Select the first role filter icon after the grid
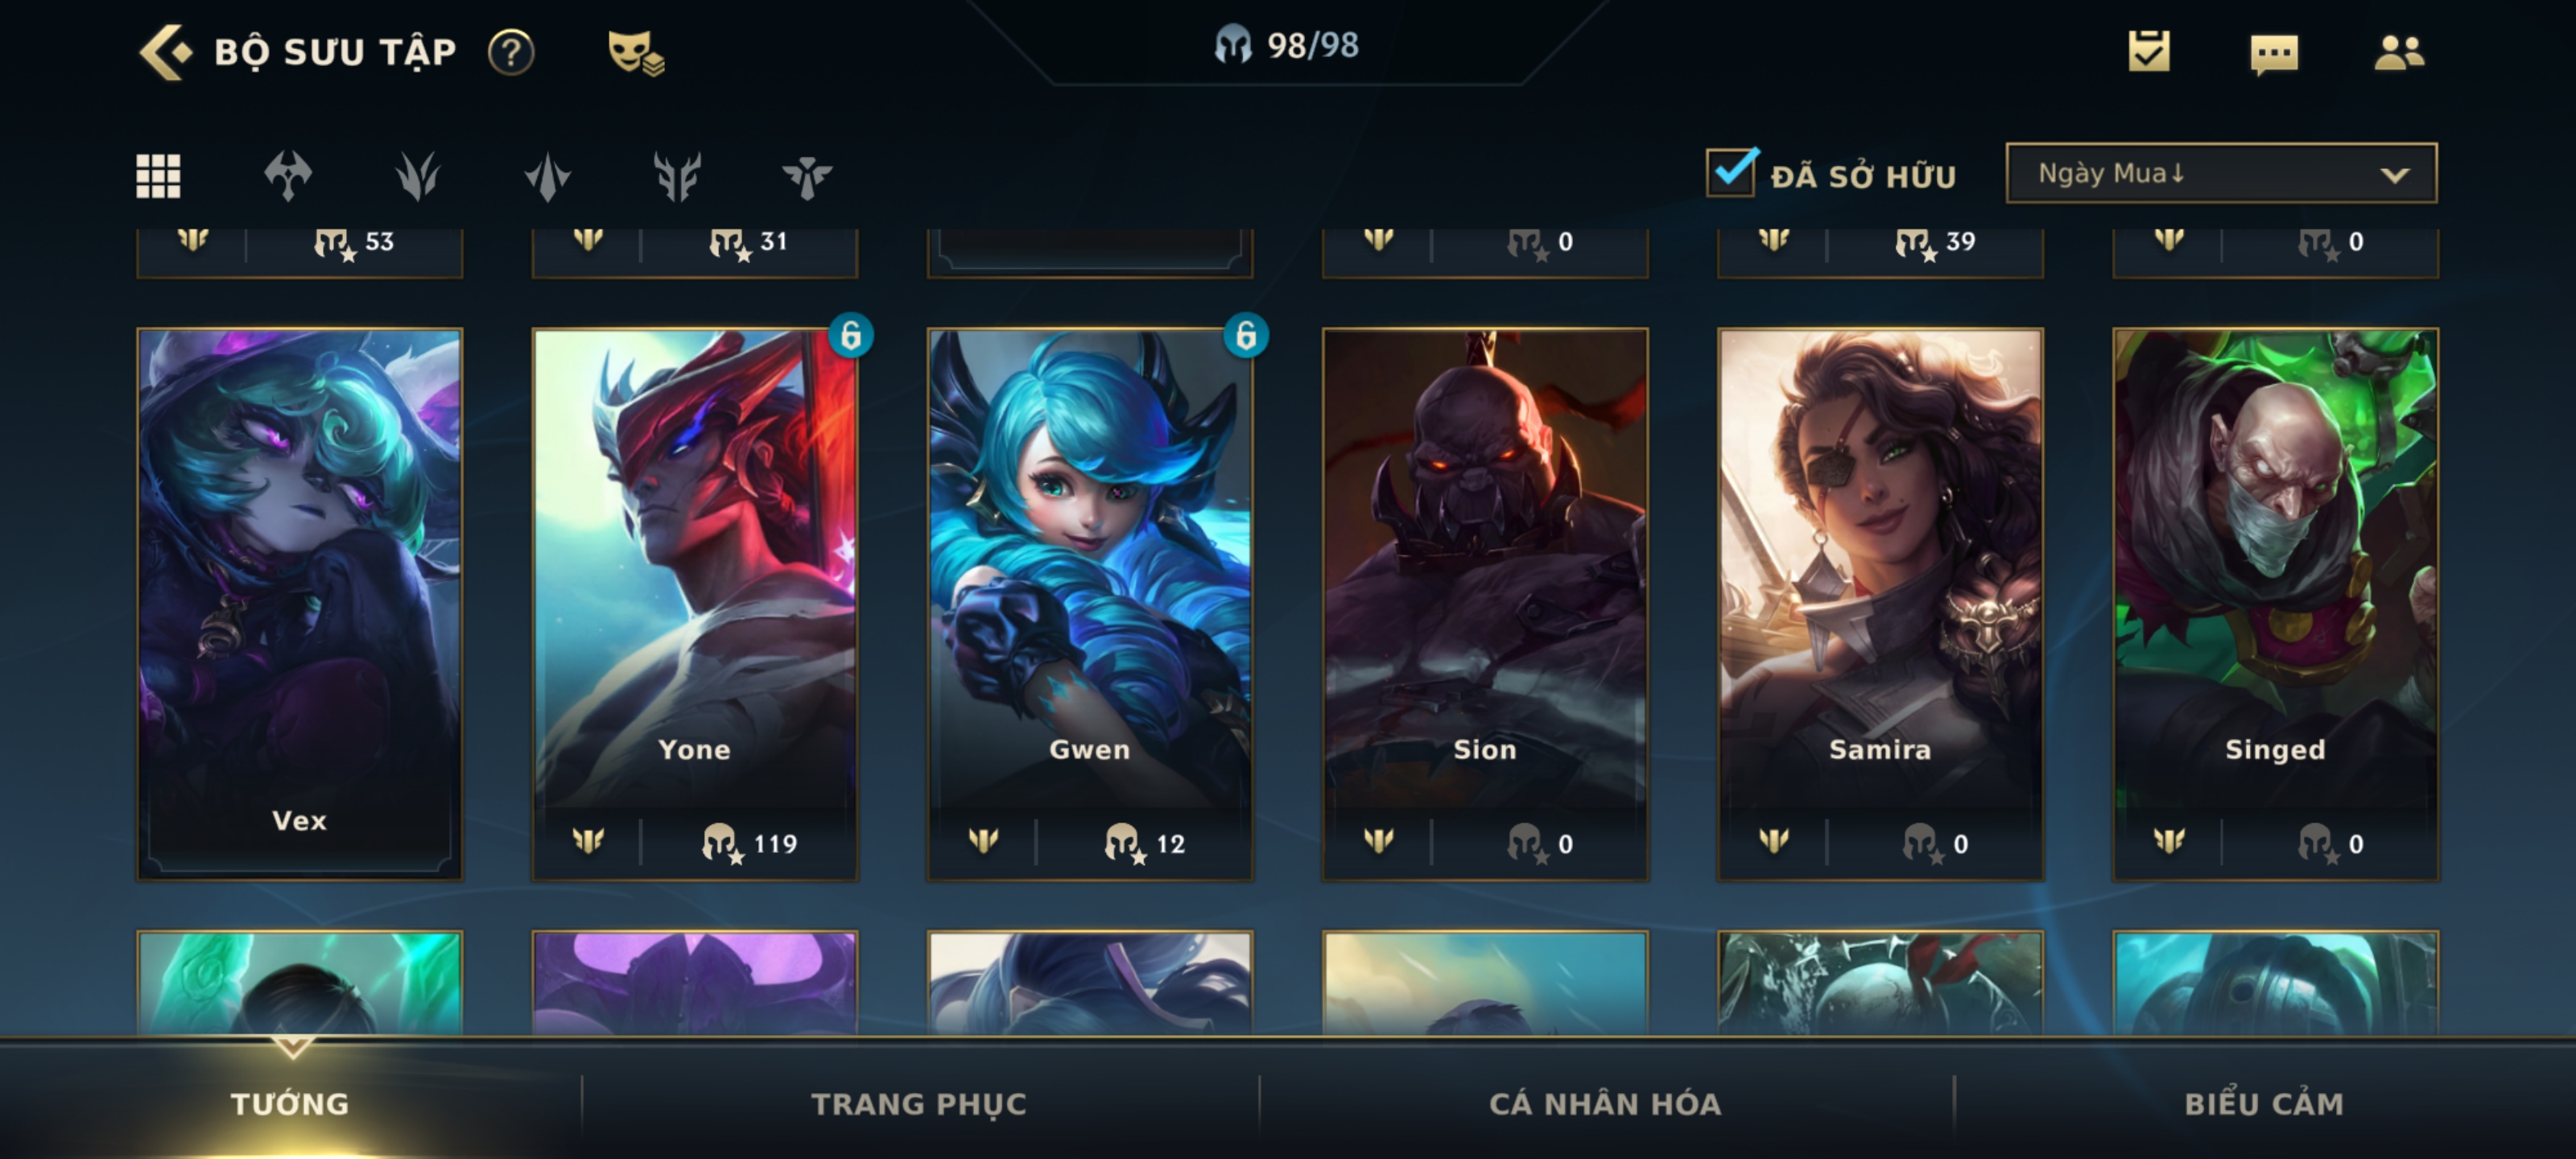 click(288, 176)
